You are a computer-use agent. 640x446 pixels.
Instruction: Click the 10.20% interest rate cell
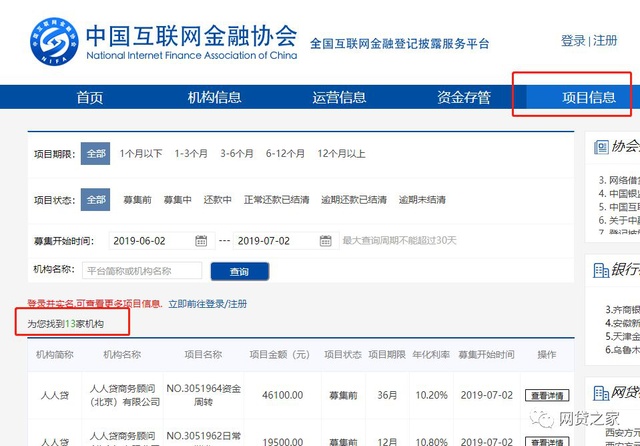pos(431,395)
